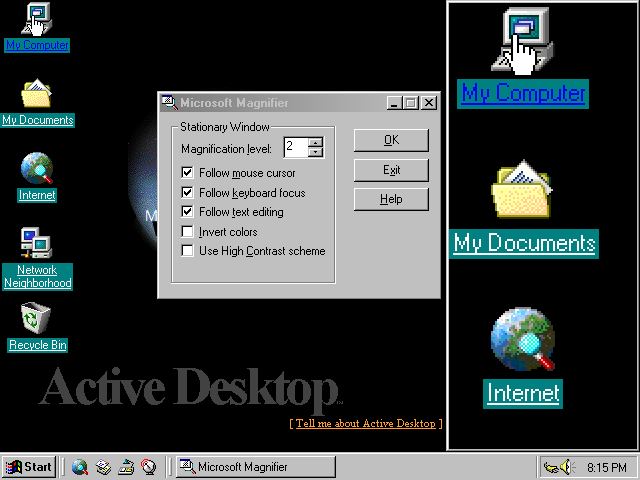Select the Recycle Bin desktop icon
This screenshot has height=480, width=640.
pos(36,318)
